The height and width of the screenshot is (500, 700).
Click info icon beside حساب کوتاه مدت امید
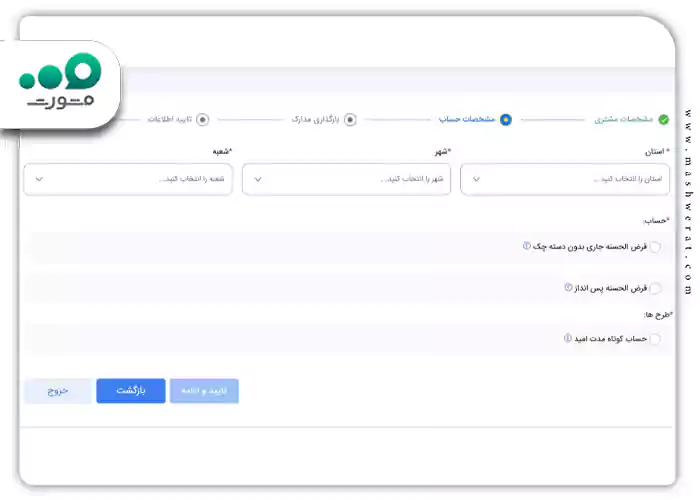(567, 338)
